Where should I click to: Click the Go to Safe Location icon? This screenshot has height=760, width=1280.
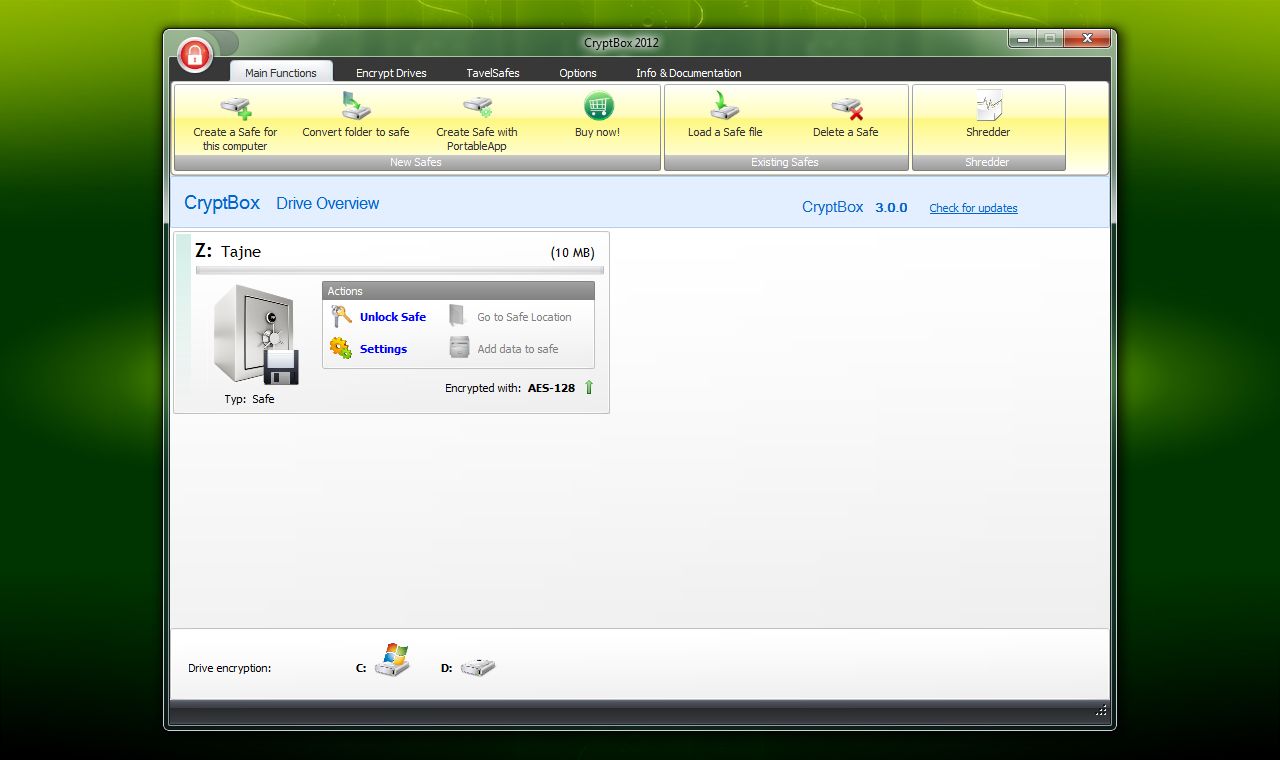point(458,316)
